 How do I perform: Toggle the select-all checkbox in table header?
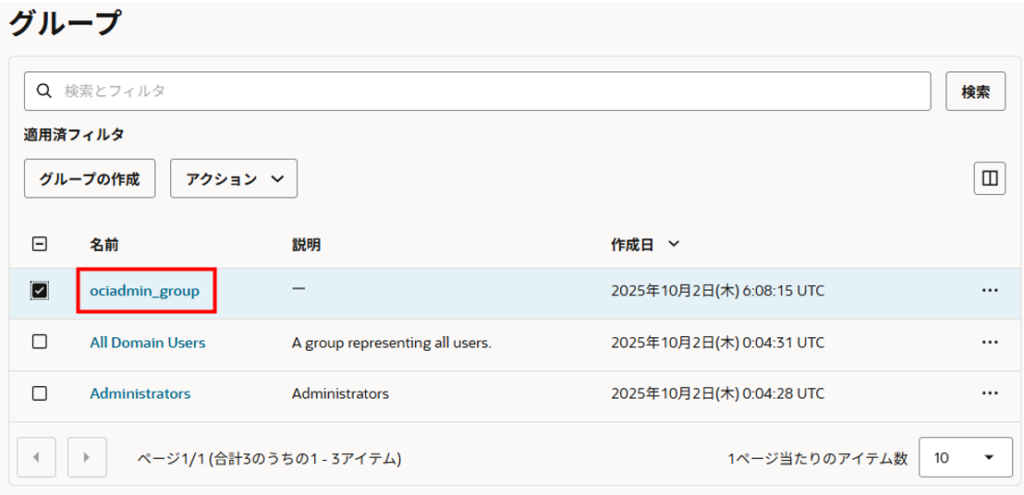pos(40,244)
